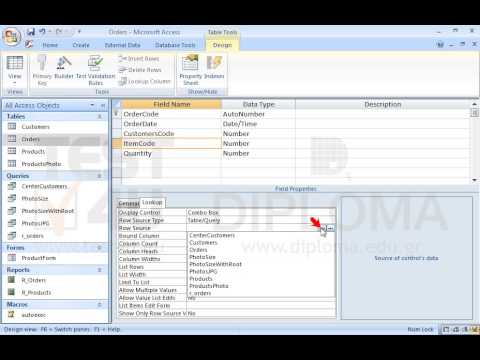This screenshot has height=360, width=480.
Task: Collapse the navigation pane shutter
Action: tap(103, 105)
